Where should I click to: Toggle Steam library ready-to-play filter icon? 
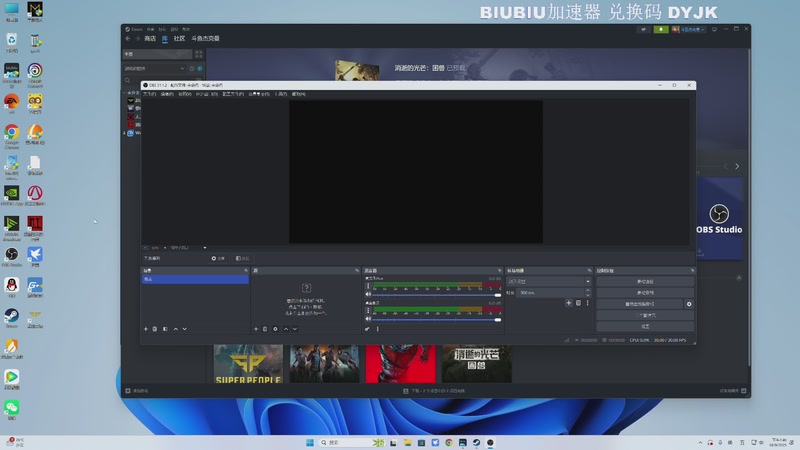coord(200,68)
